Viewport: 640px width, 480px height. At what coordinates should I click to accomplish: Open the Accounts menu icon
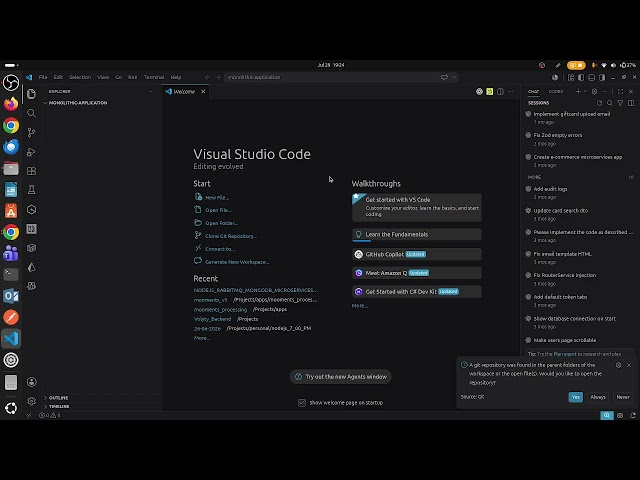(31, 382)
